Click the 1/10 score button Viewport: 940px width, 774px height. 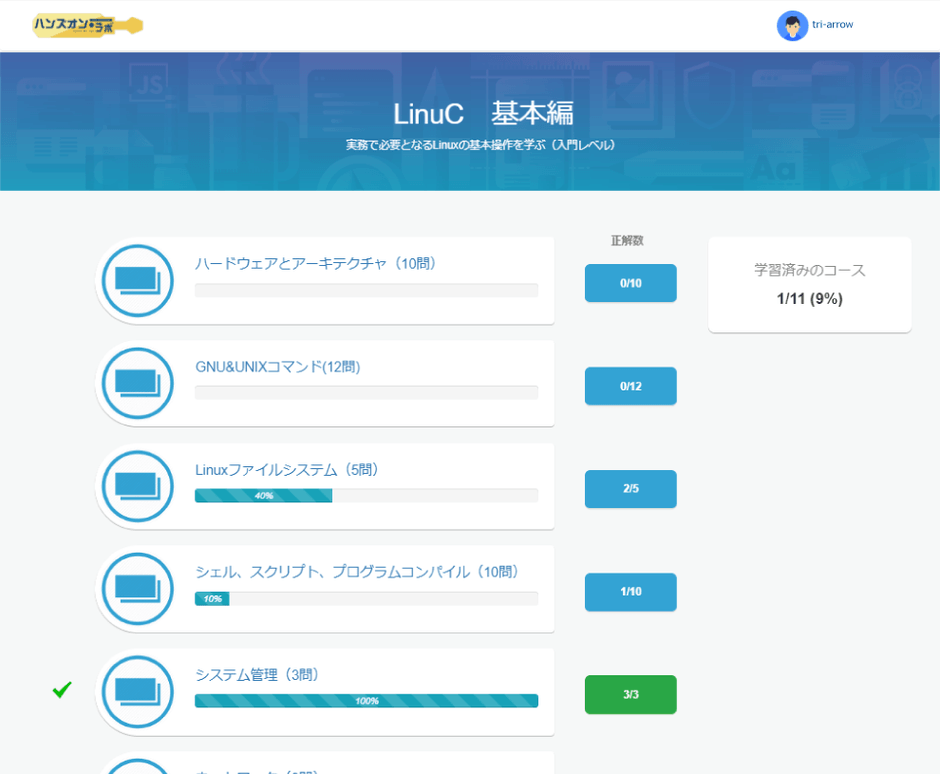(x=630, y=592)
